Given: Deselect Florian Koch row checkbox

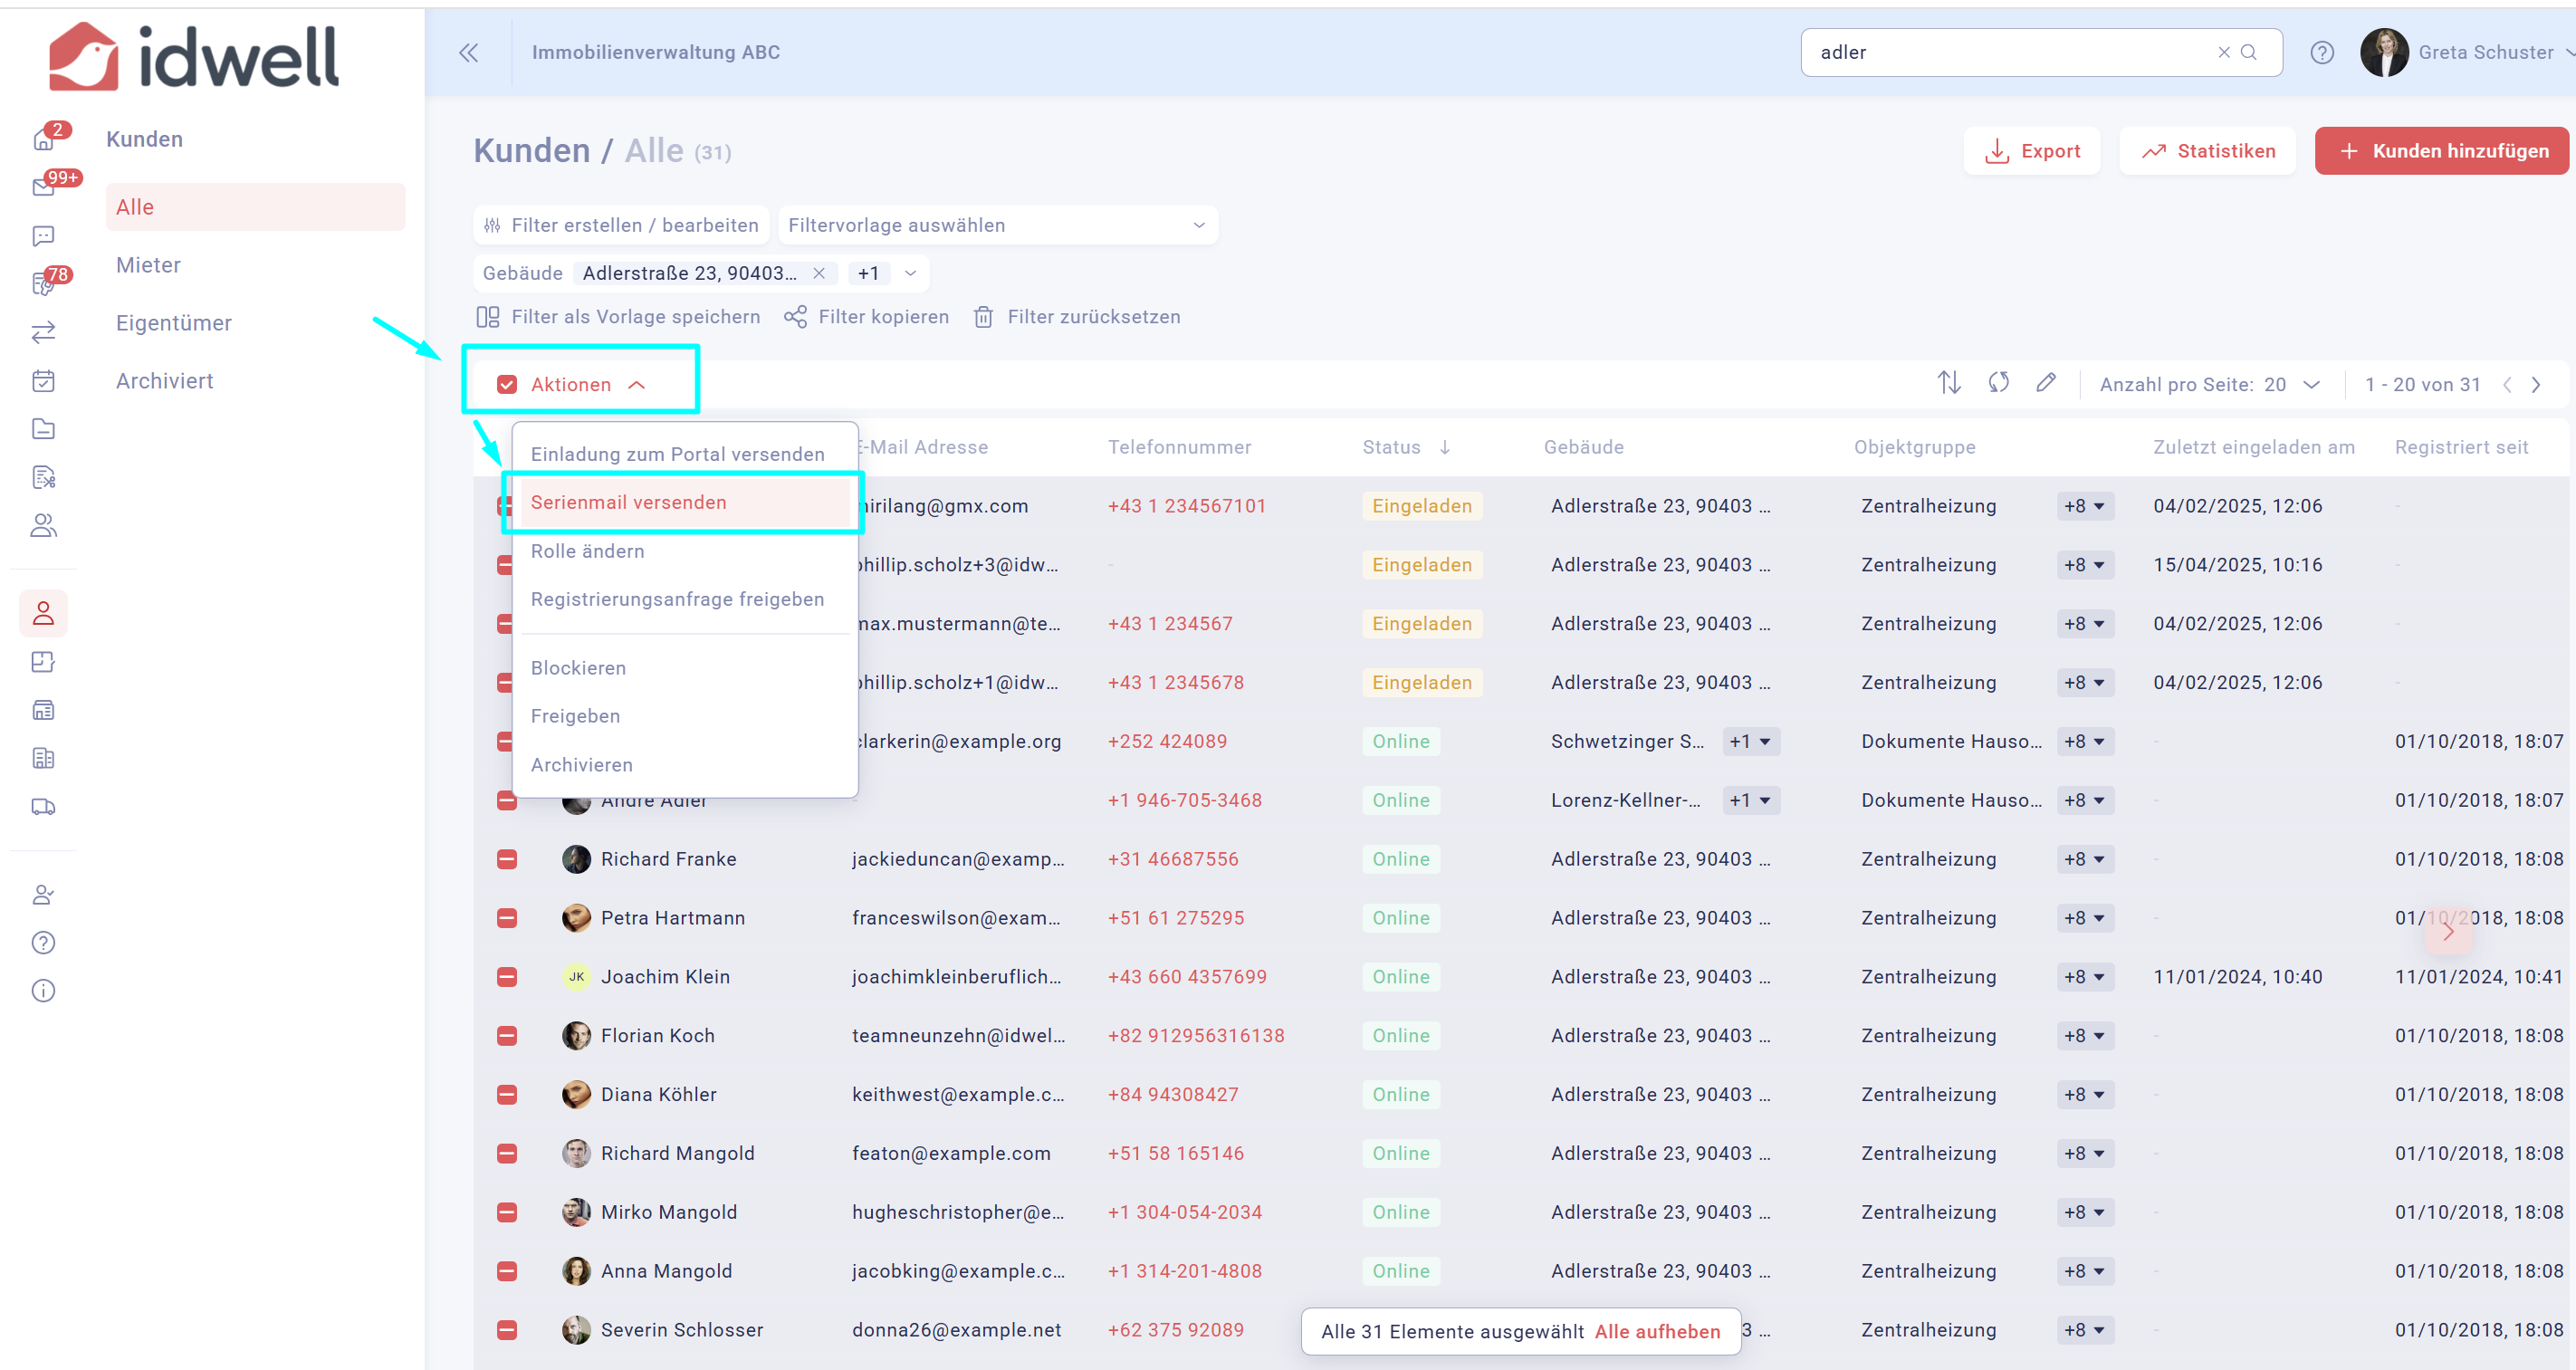Looking at the screenshot, I should coord(507,1036).
